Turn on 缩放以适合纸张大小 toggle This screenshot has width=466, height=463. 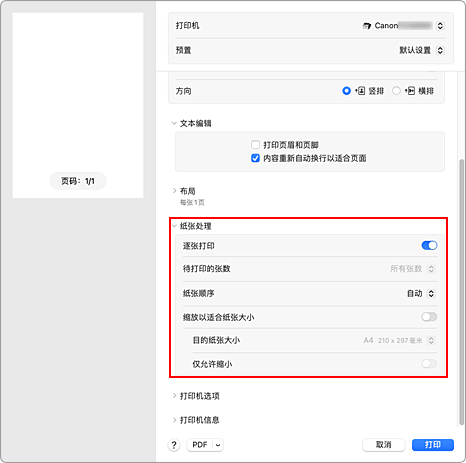(429, 317)
